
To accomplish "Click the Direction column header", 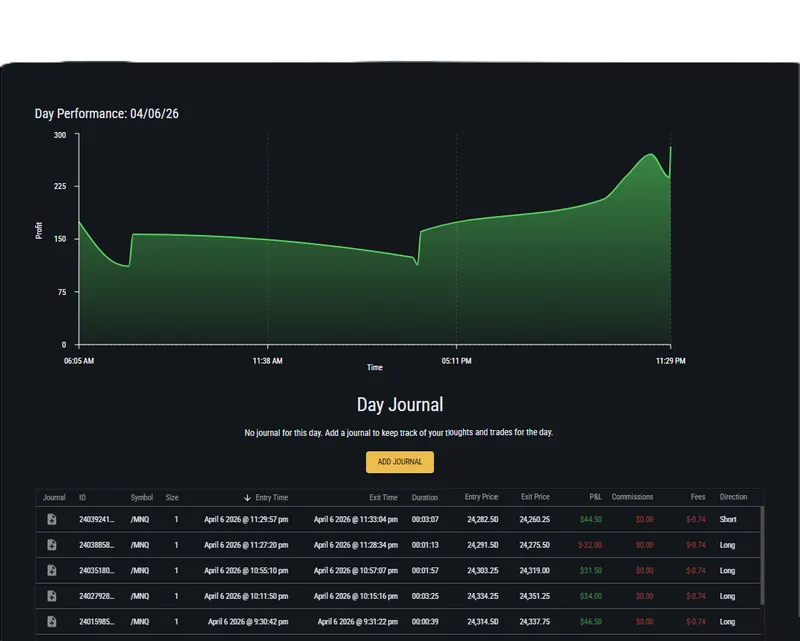I will click(733, 497).
